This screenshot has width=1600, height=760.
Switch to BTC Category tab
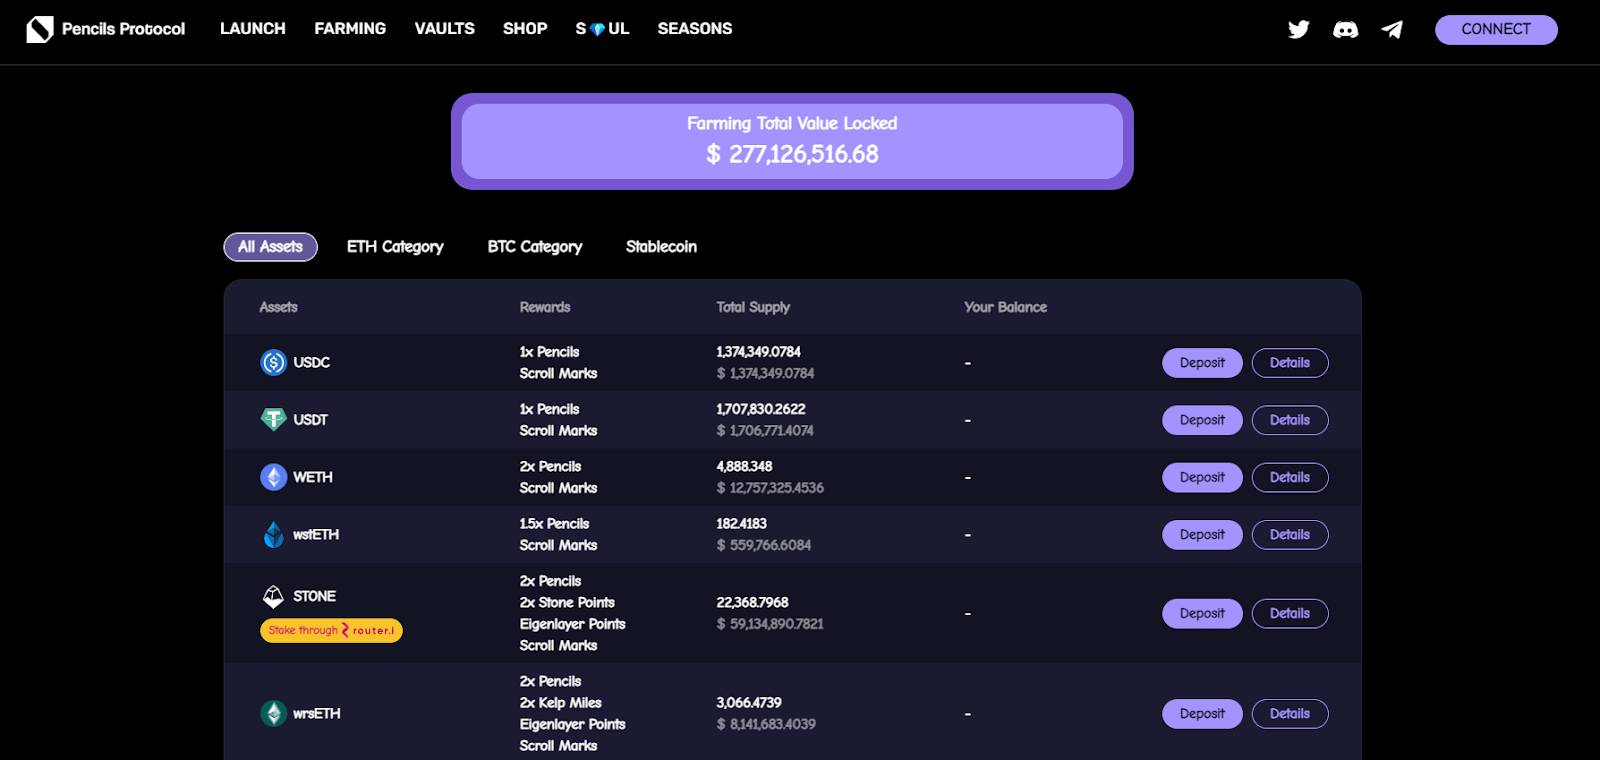pyautogui.click(x=535, y=247)
